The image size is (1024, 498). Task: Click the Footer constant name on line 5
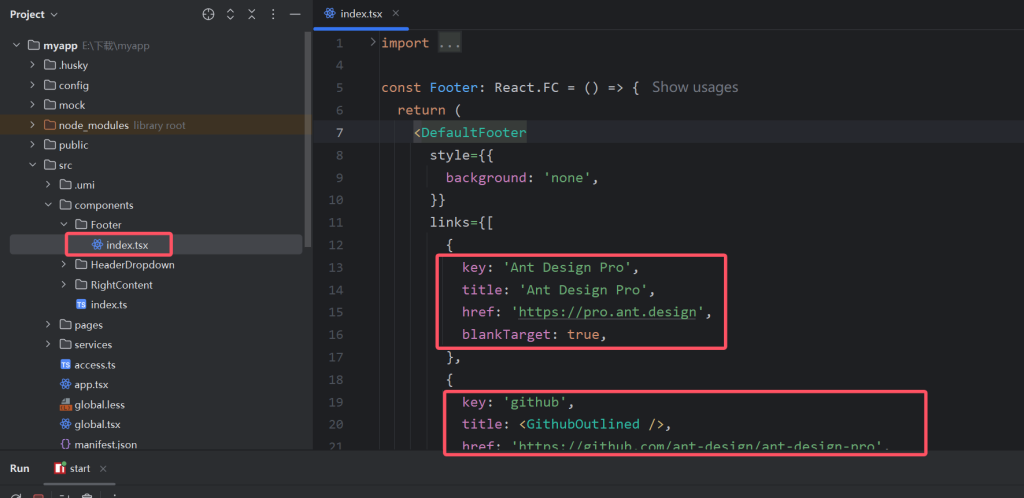point(455,87)
